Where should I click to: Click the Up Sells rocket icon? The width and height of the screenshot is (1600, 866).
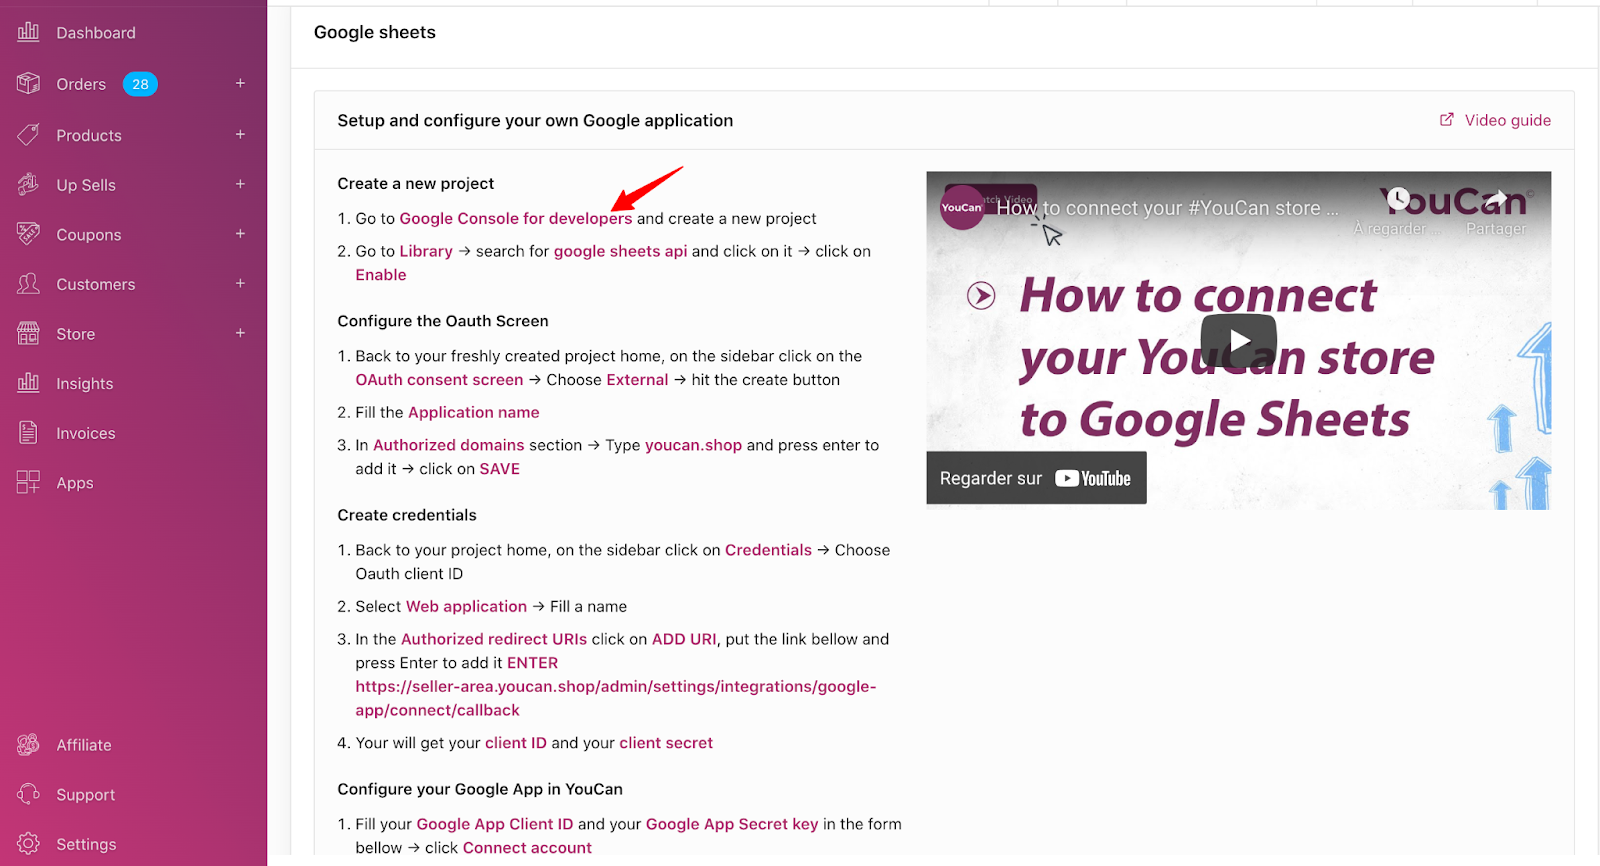click(28, 184)
